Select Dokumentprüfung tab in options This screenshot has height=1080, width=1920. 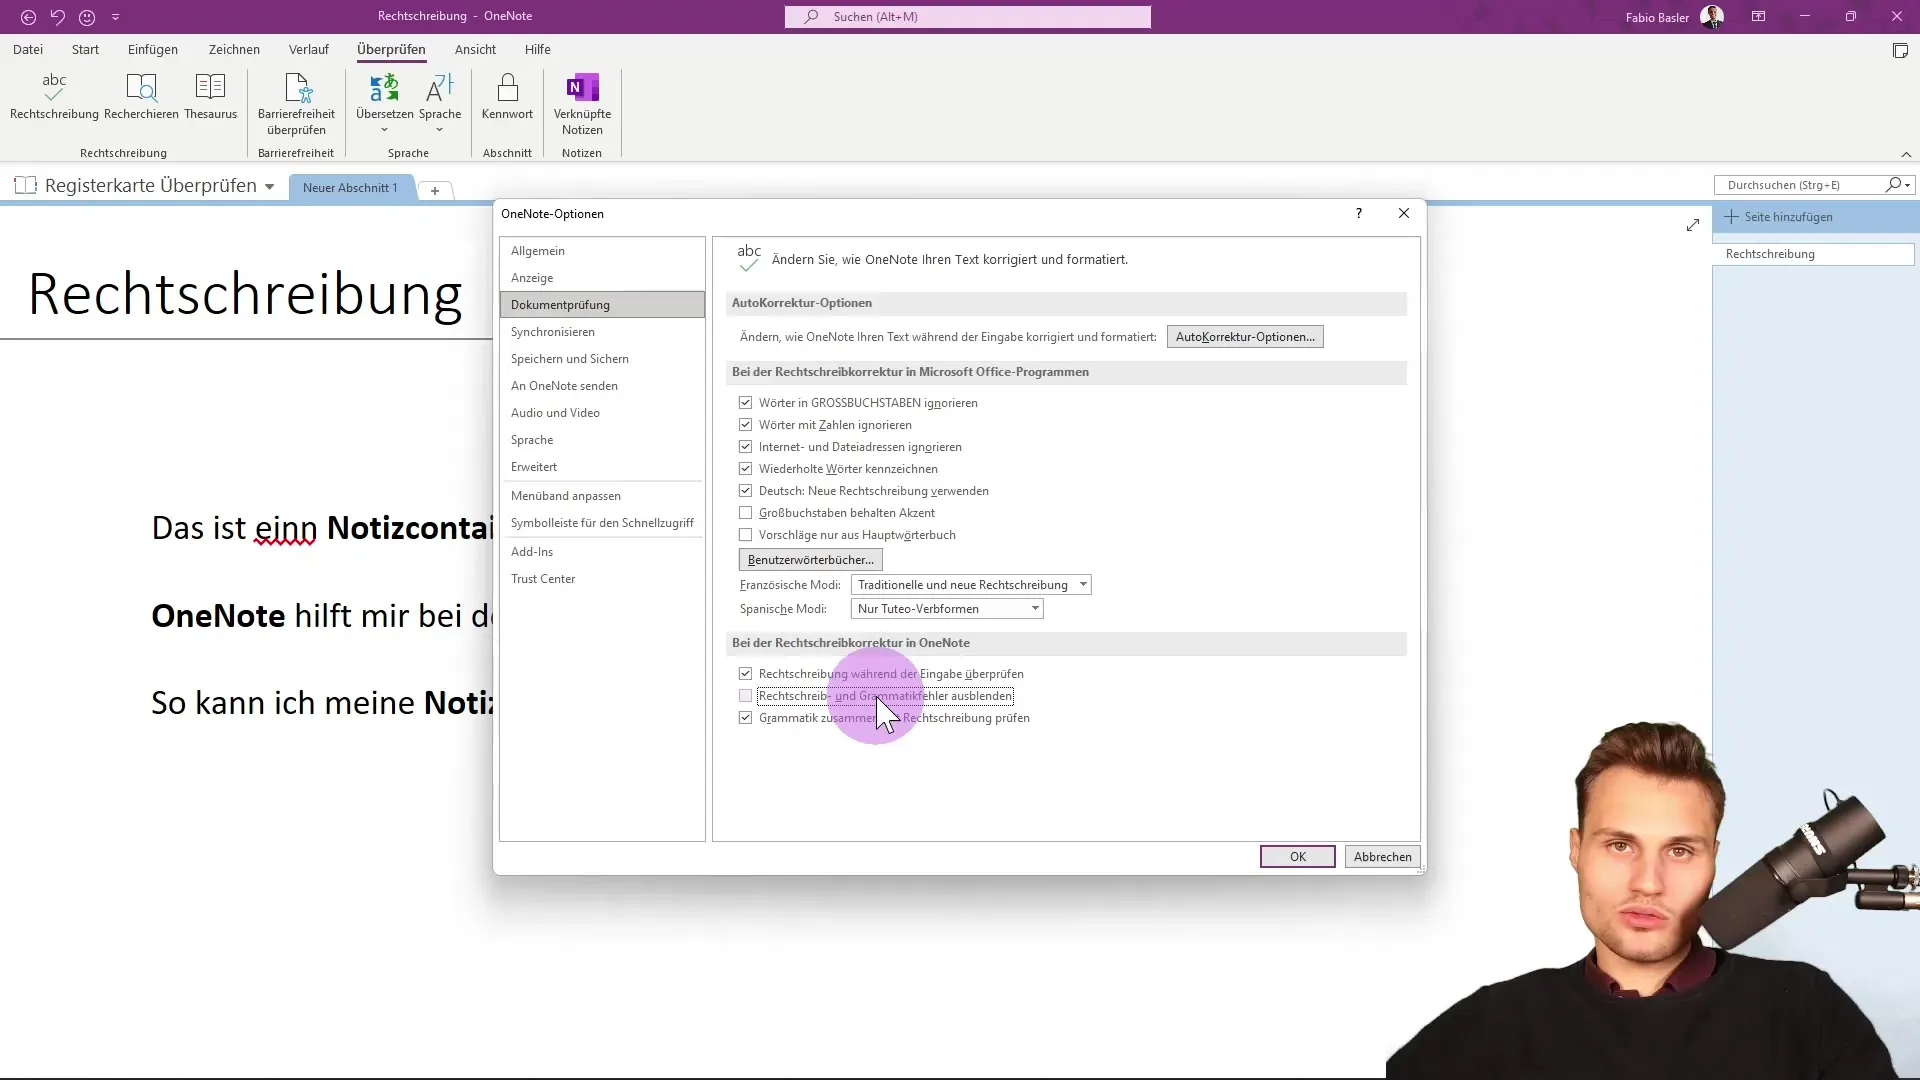(x=560, y=305)
